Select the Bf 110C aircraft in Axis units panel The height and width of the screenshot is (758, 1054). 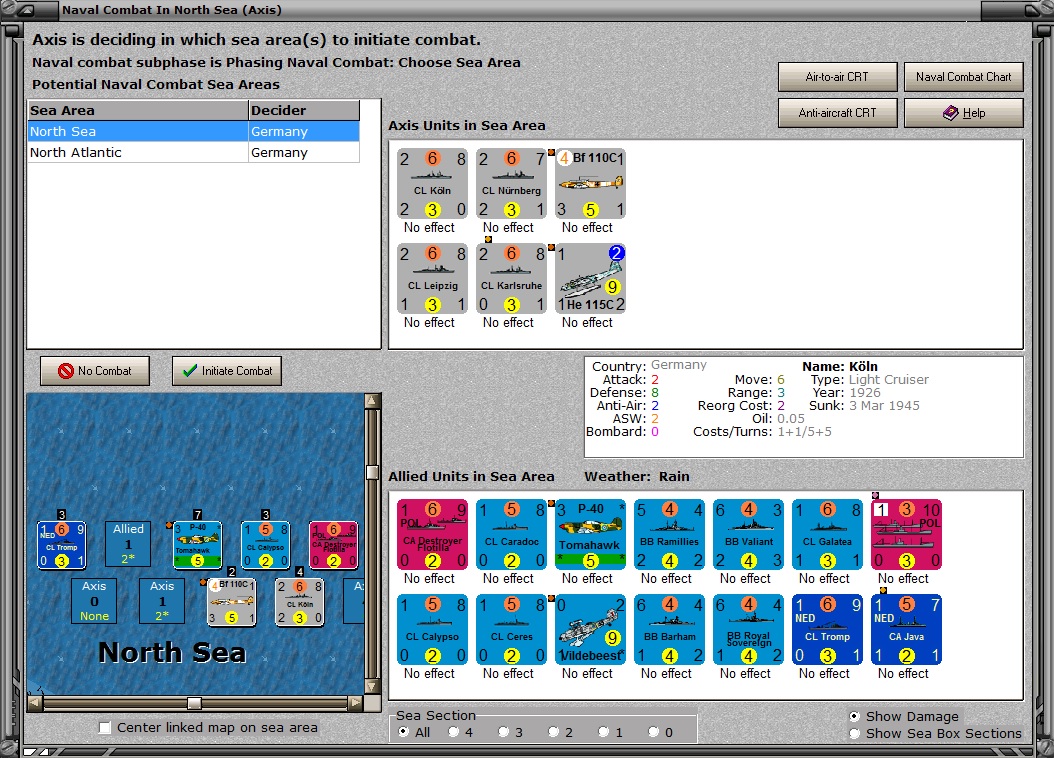(x=590, y=184)
